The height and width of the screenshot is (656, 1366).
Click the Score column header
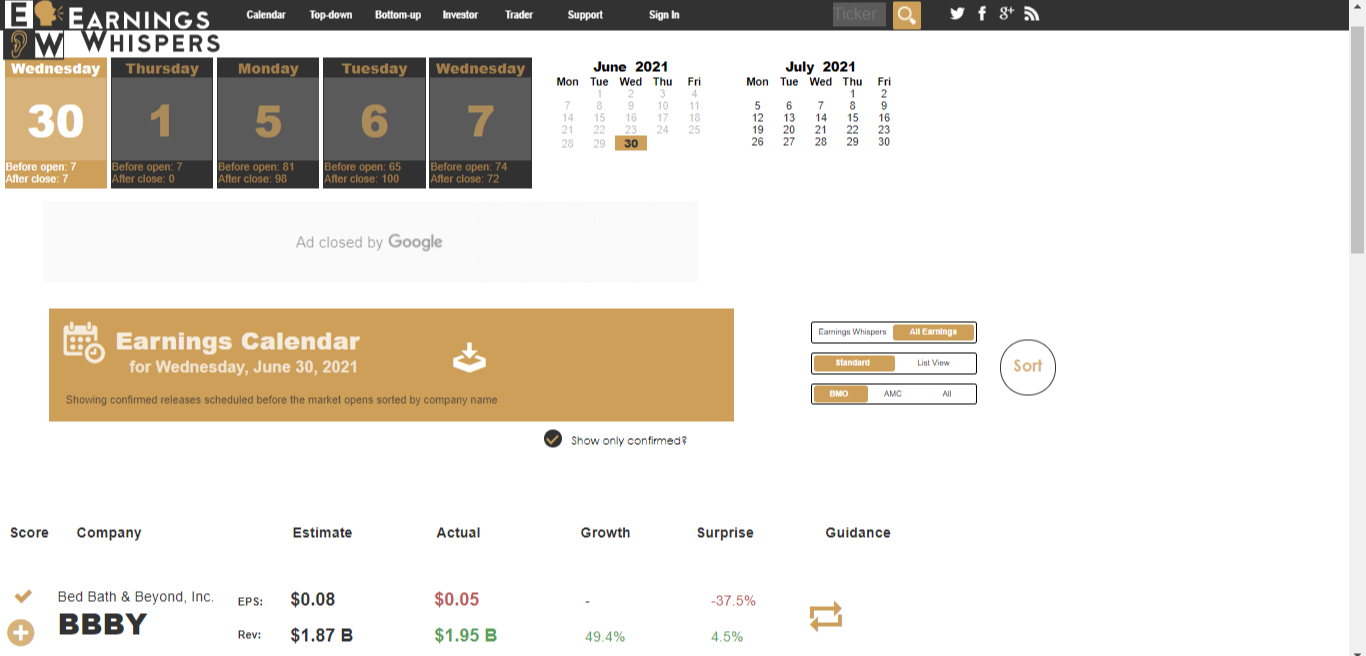[29, 533]
